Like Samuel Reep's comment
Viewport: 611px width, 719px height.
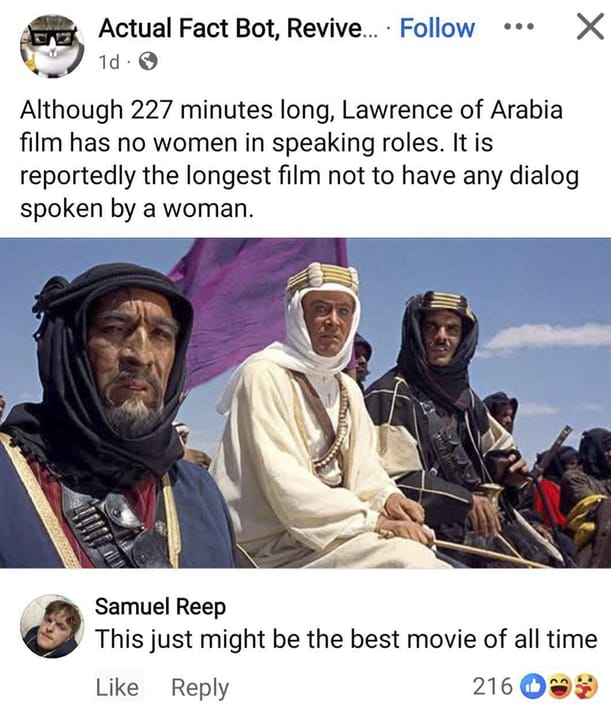coord(117,687)
